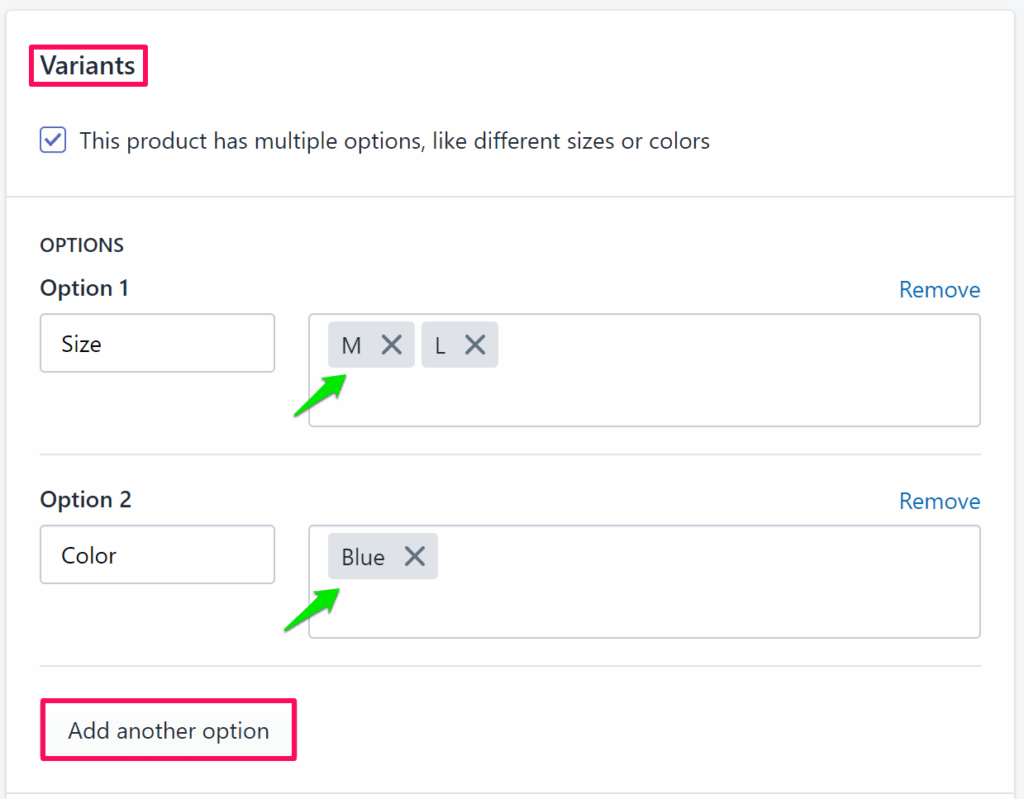Uncheck the multiple options checkbox
This screenshot has height=799, width=1024.
(53, 140)
